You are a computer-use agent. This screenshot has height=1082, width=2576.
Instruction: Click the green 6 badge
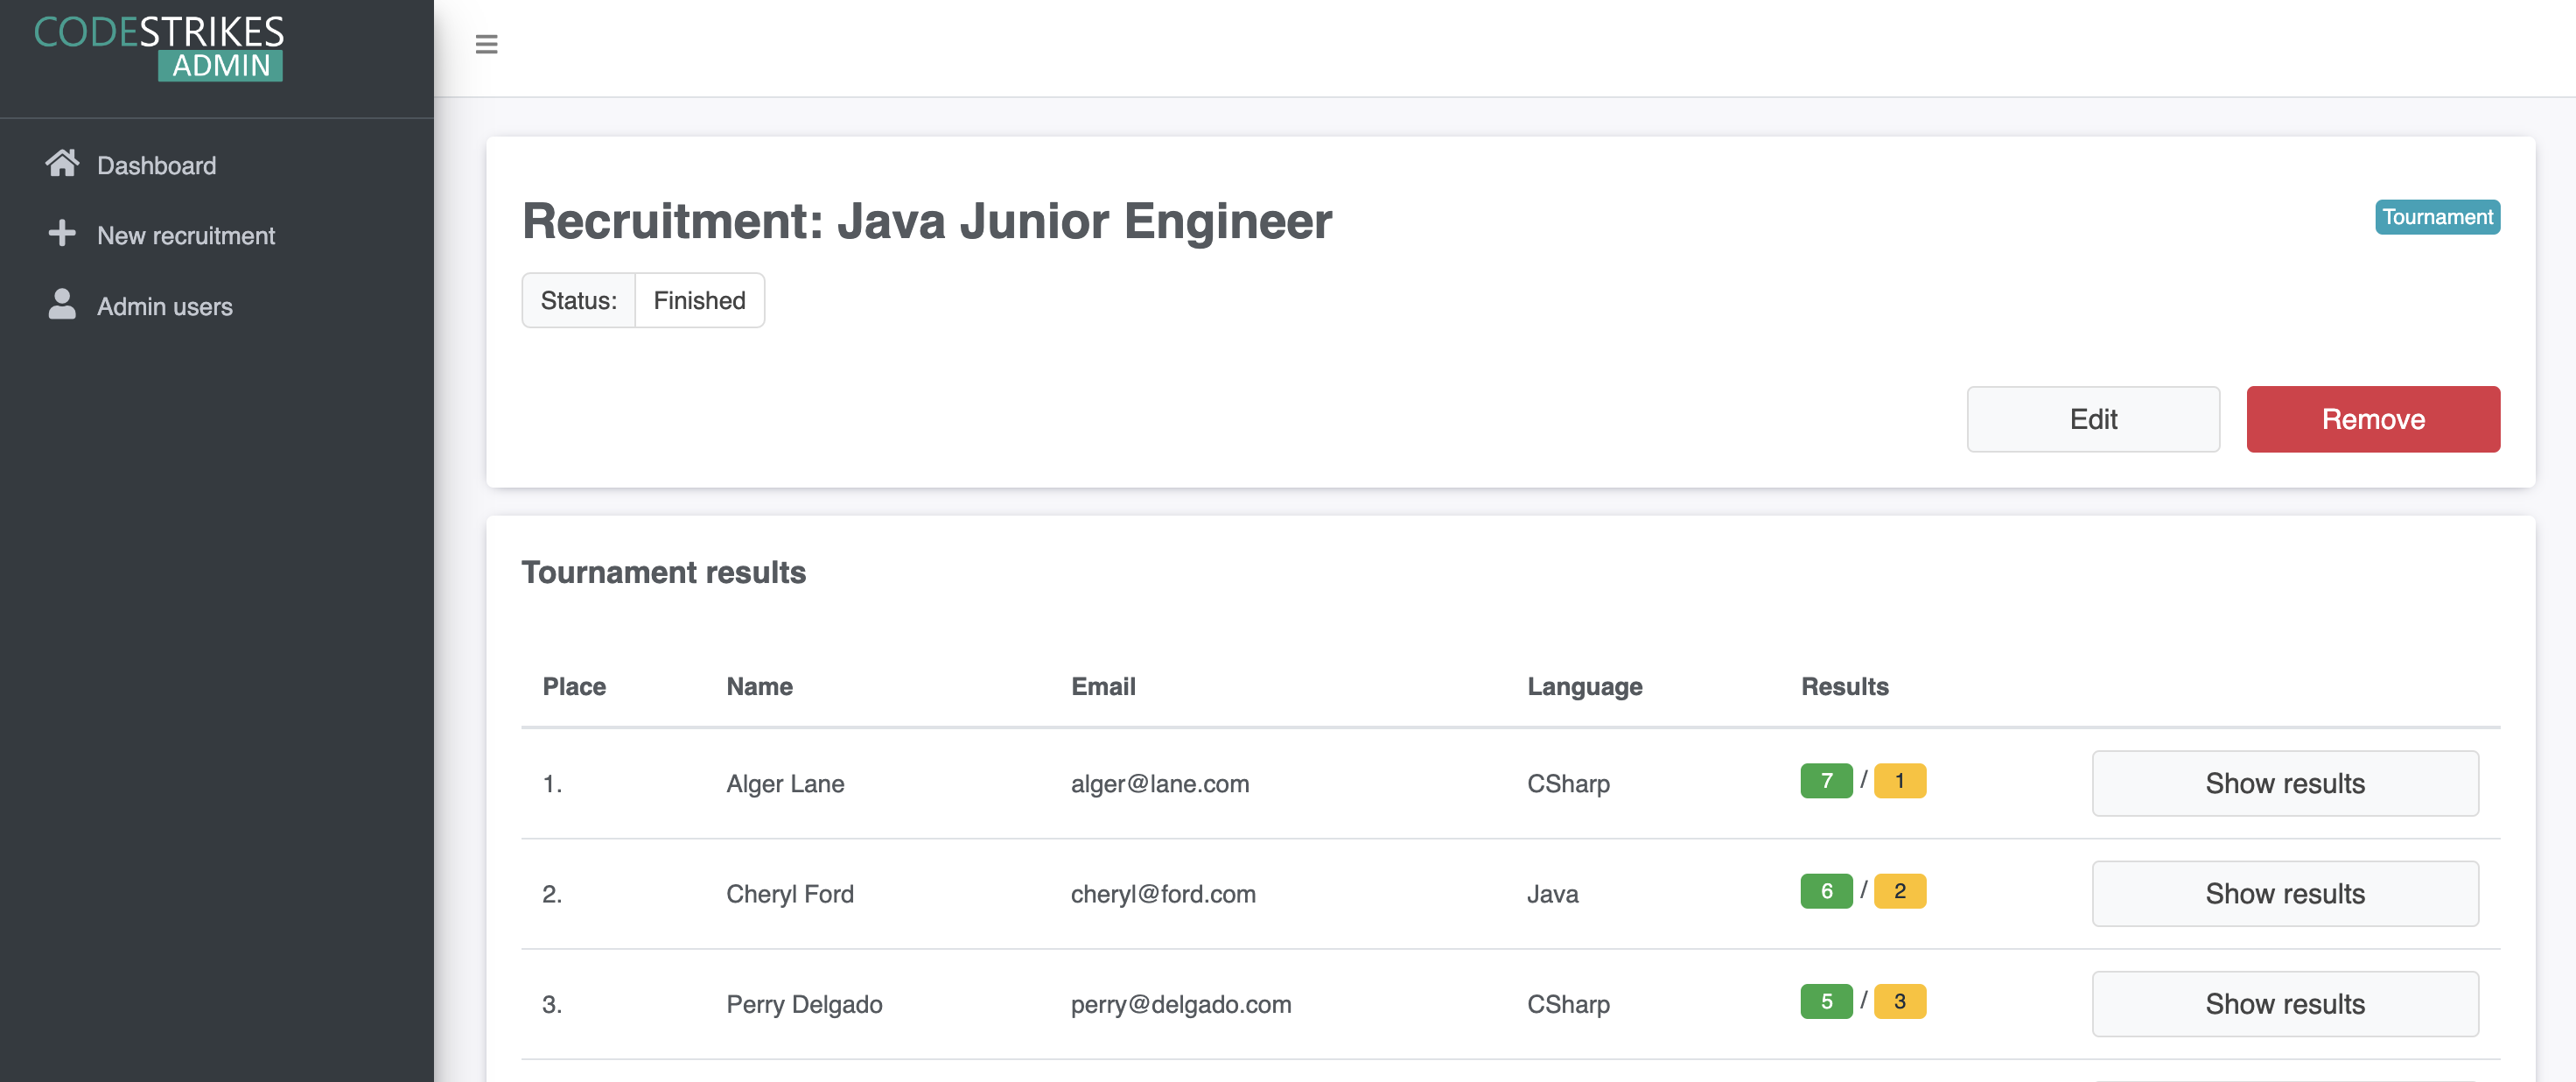[x=1826, y=890]
